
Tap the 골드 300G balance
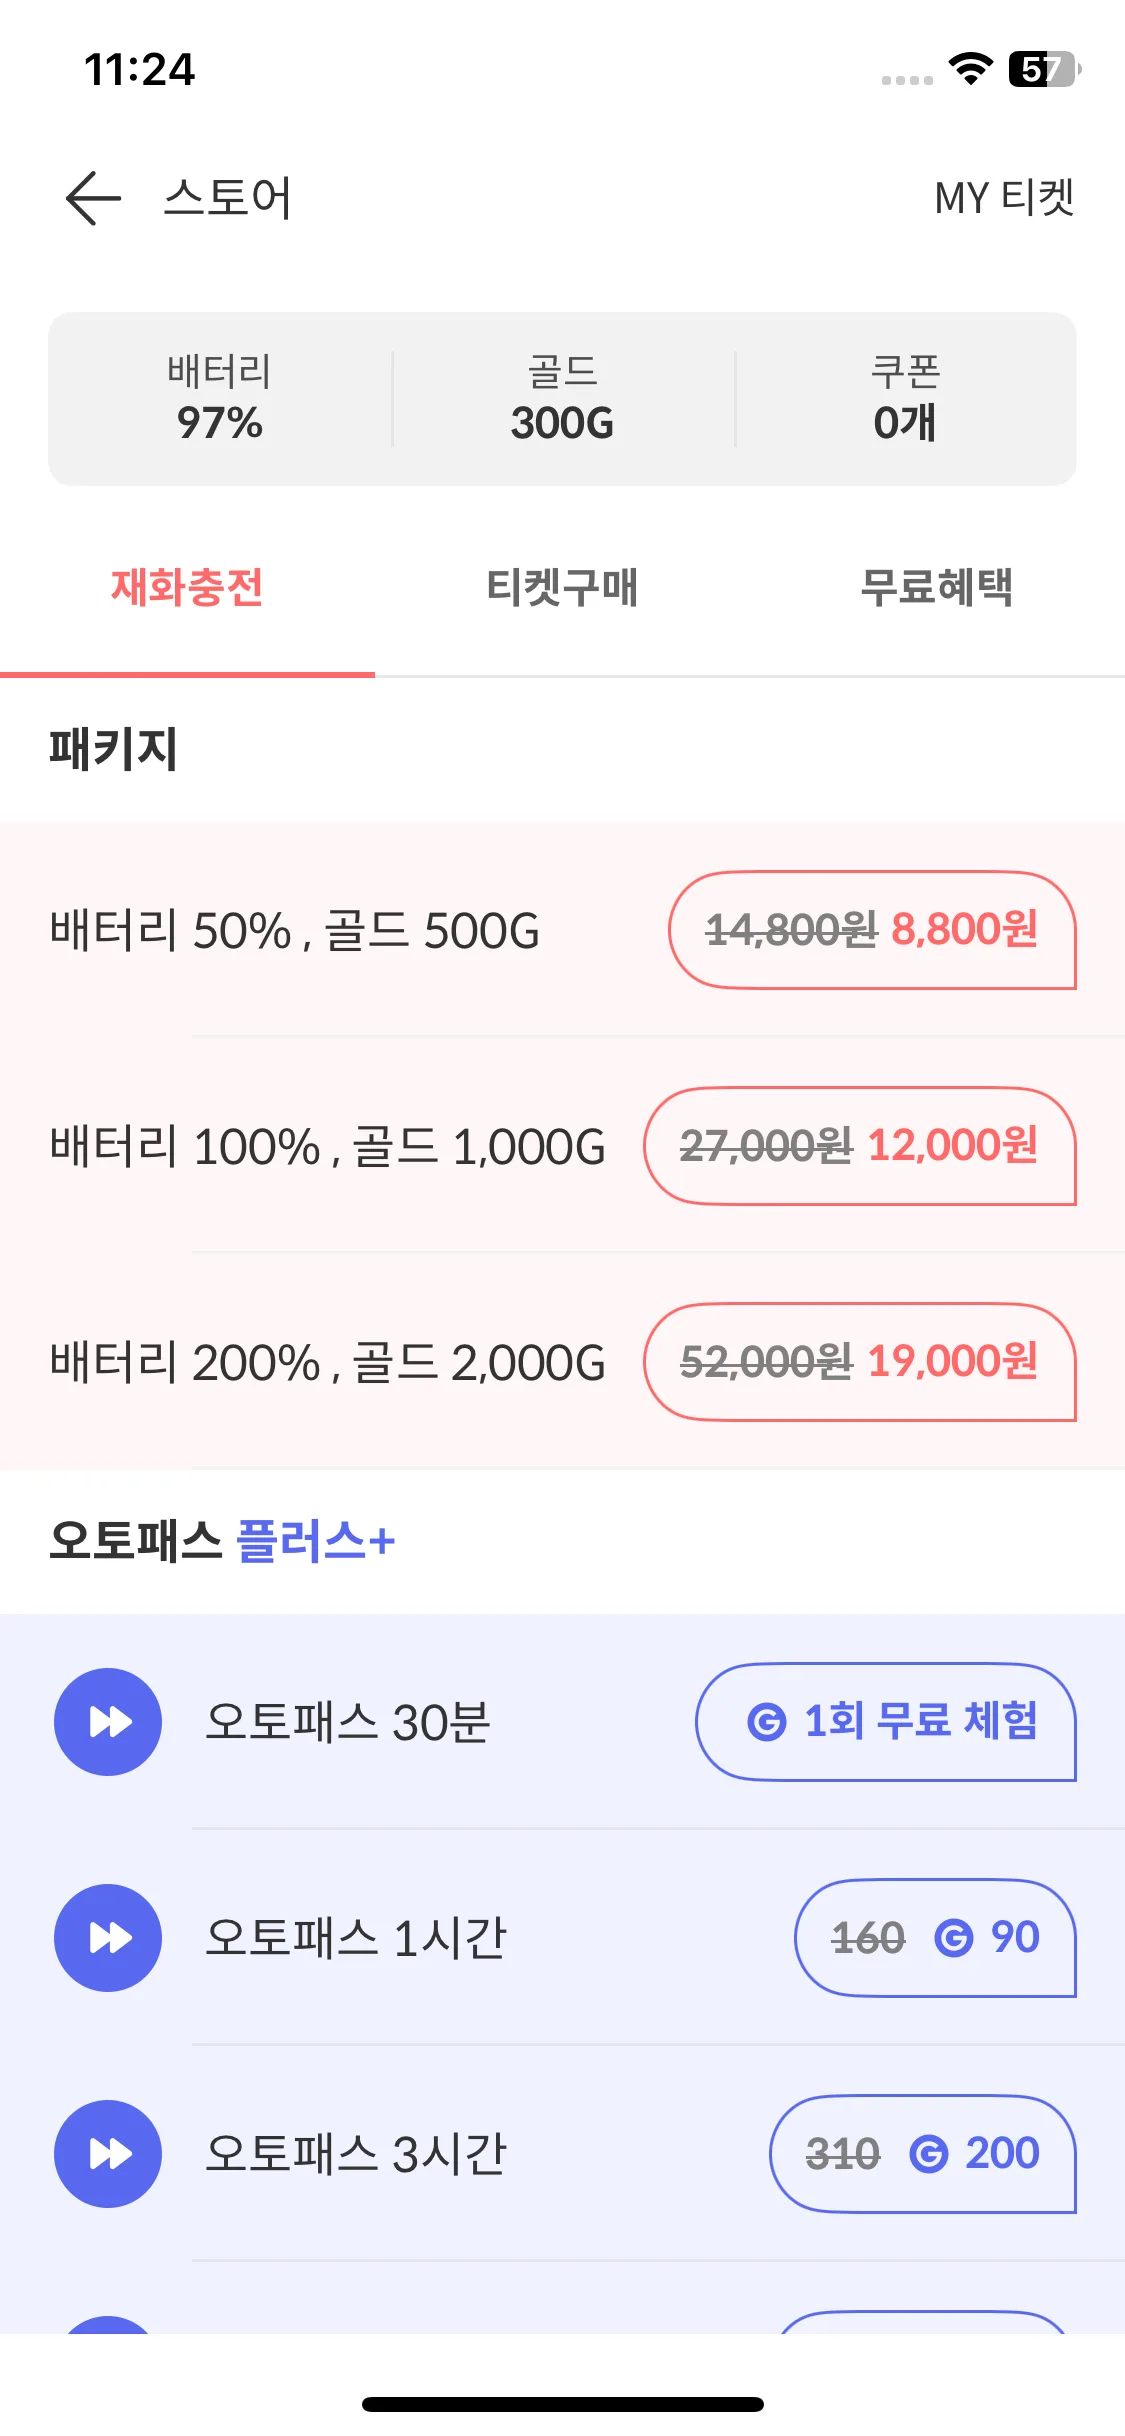(x=562, y=399)
